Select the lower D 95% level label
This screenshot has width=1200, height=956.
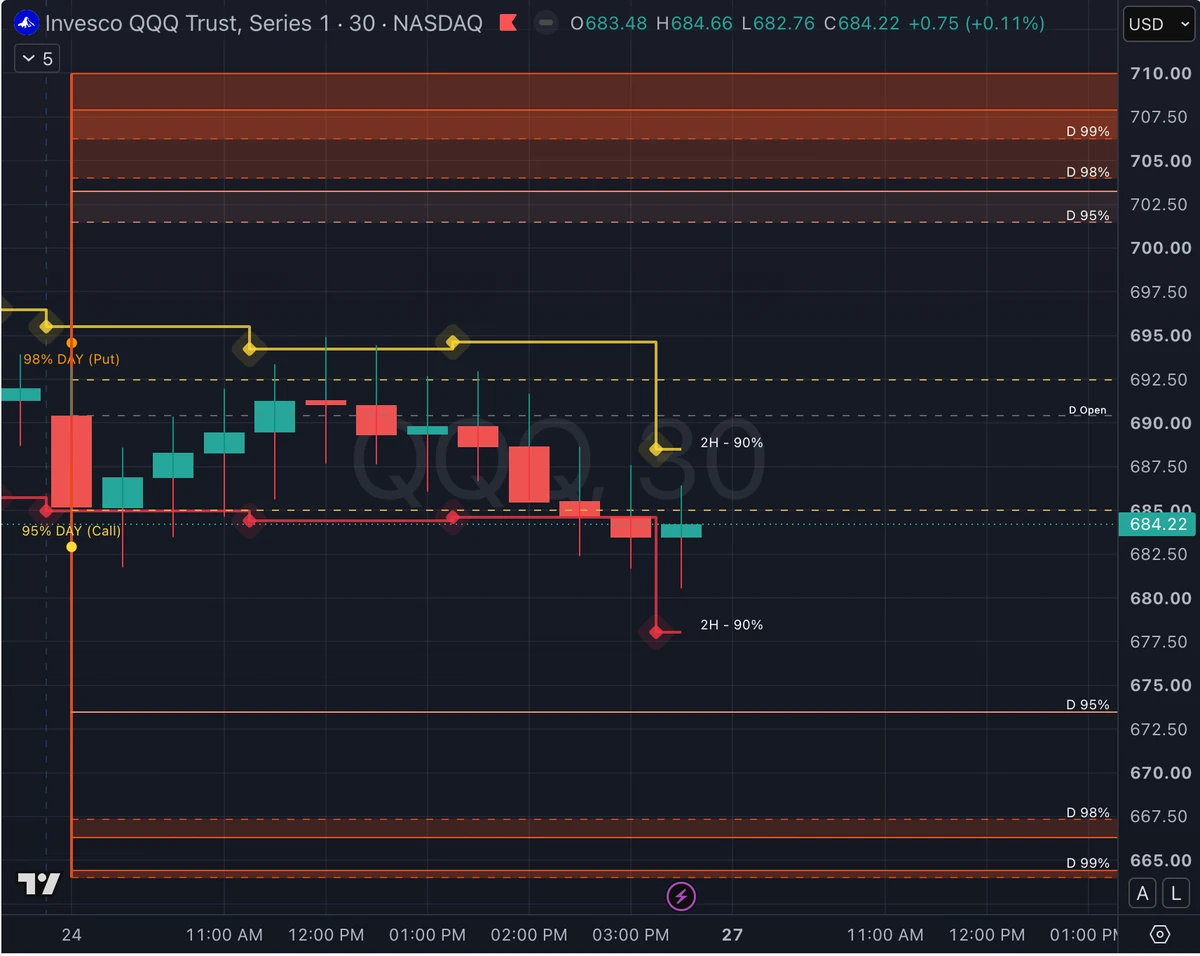[1088, 705]
